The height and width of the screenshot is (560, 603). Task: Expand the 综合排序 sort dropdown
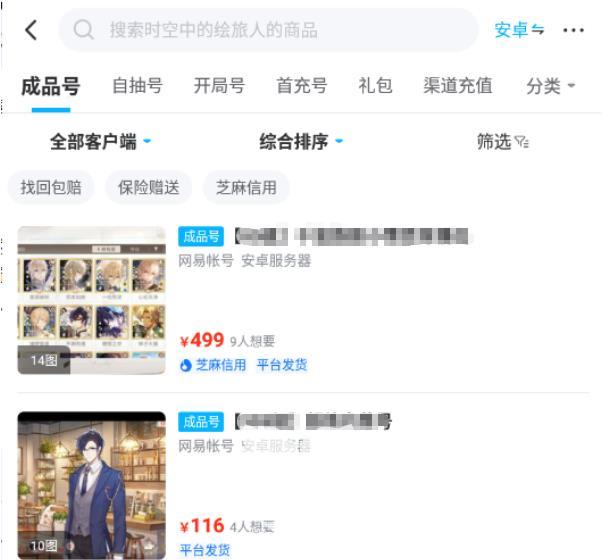(301, 142)
